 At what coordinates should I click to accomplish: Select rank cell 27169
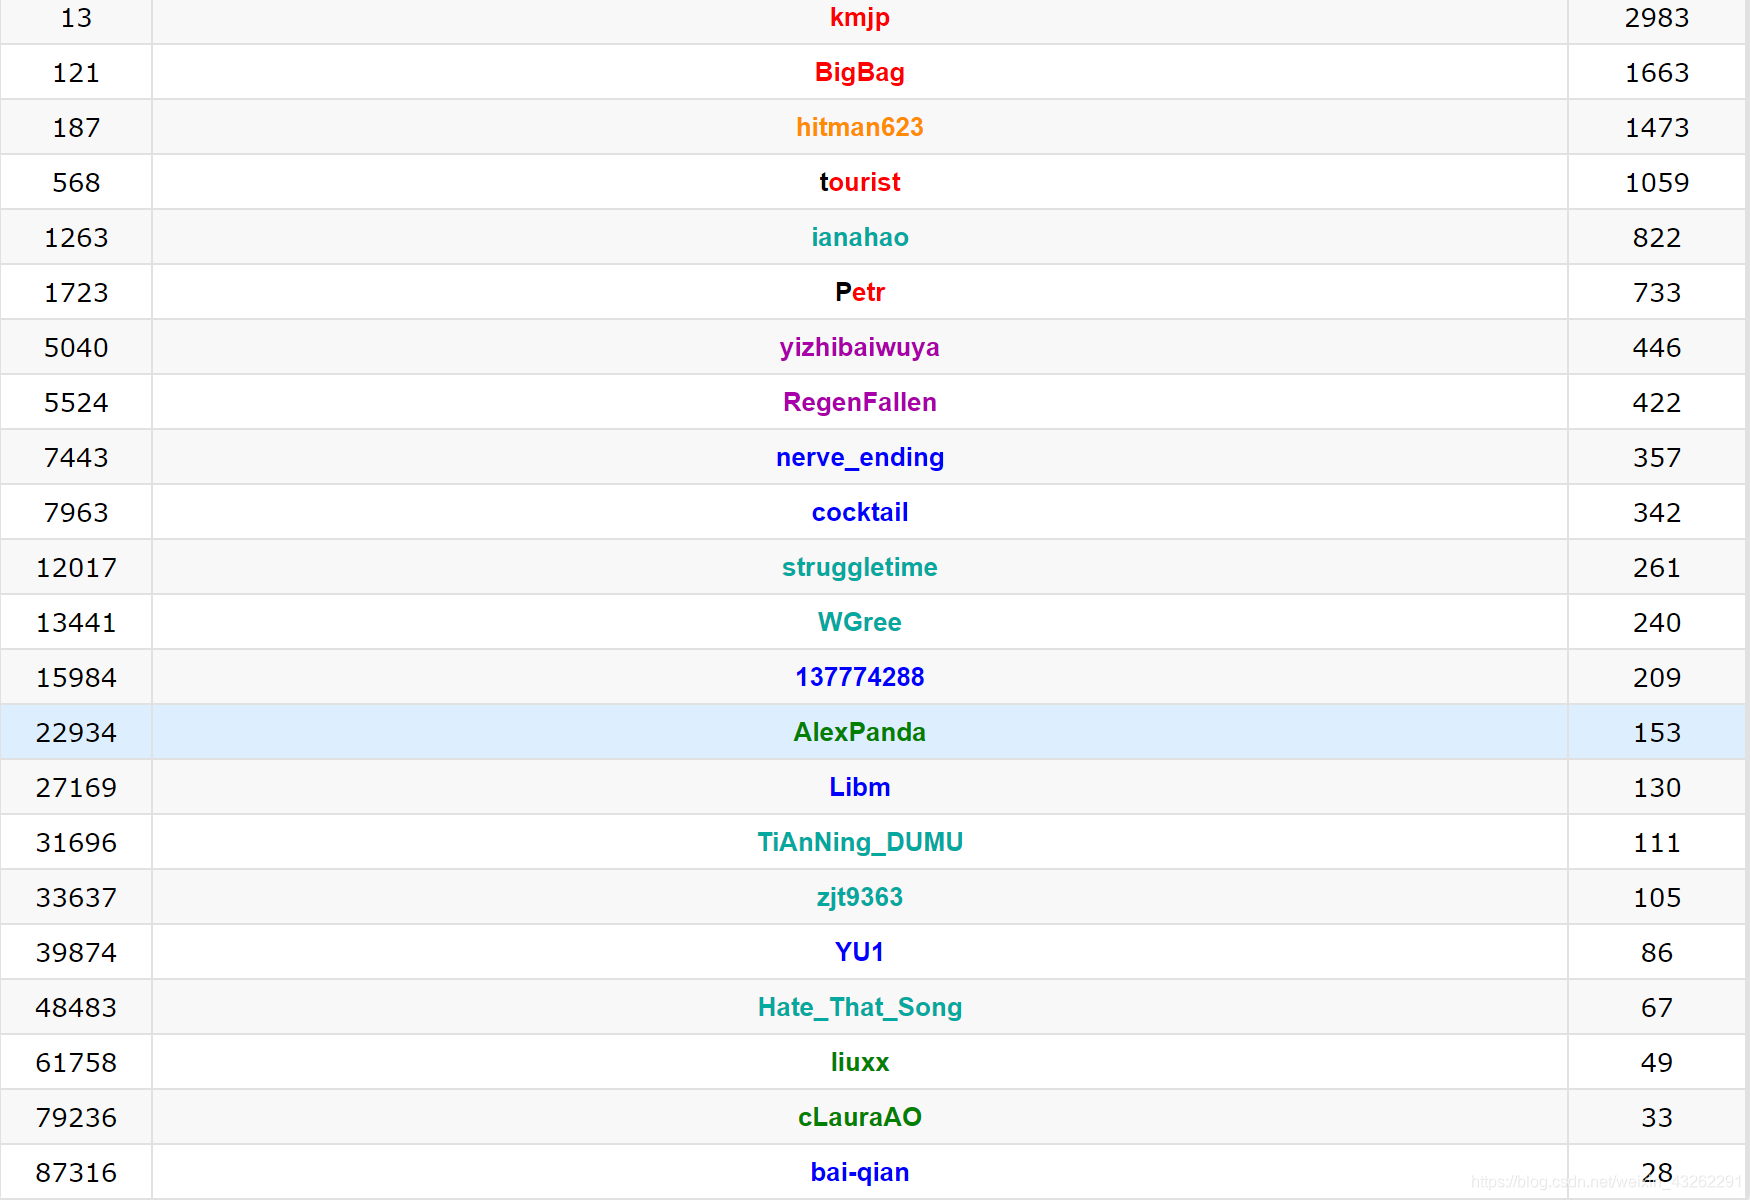pyautogui.click(x=76, y=787)
